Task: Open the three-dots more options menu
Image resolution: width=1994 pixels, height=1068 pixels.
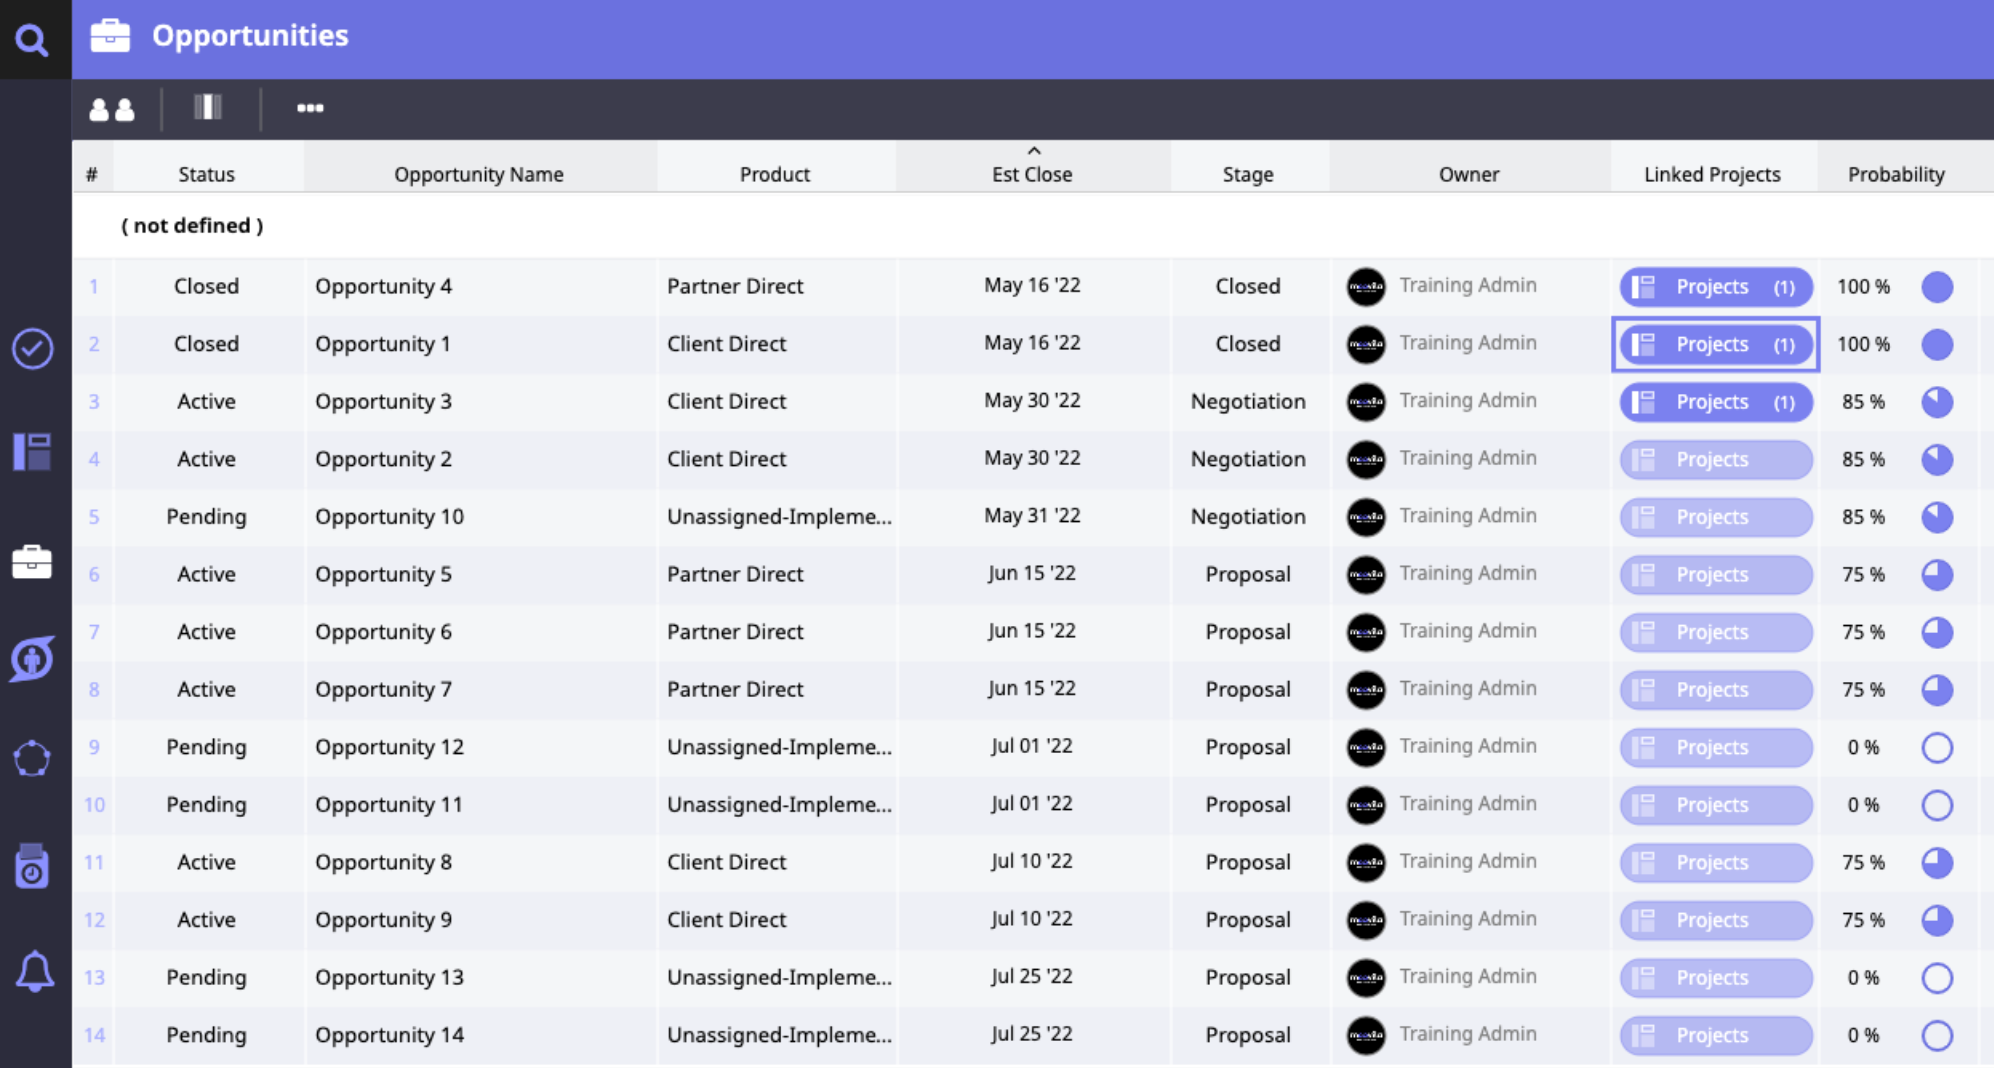Action: tap(310, 108)
